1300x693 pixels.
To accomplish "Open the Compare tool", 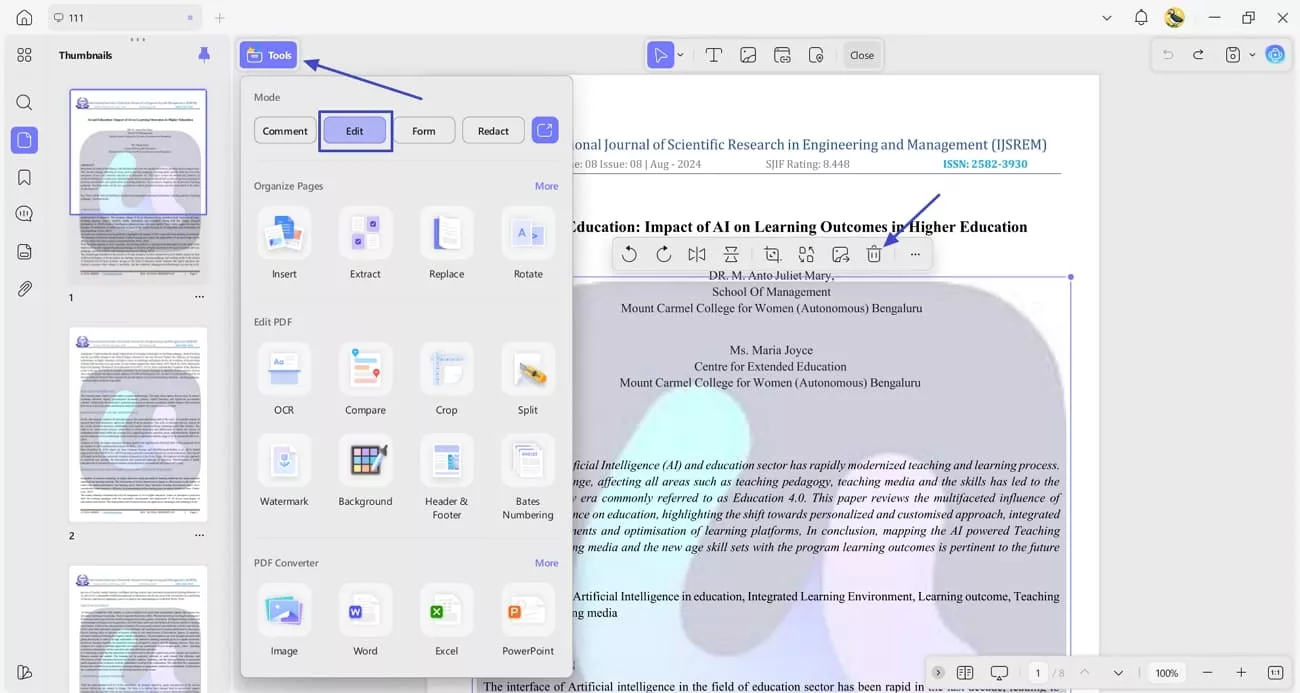I will click(x=365, y=379).
